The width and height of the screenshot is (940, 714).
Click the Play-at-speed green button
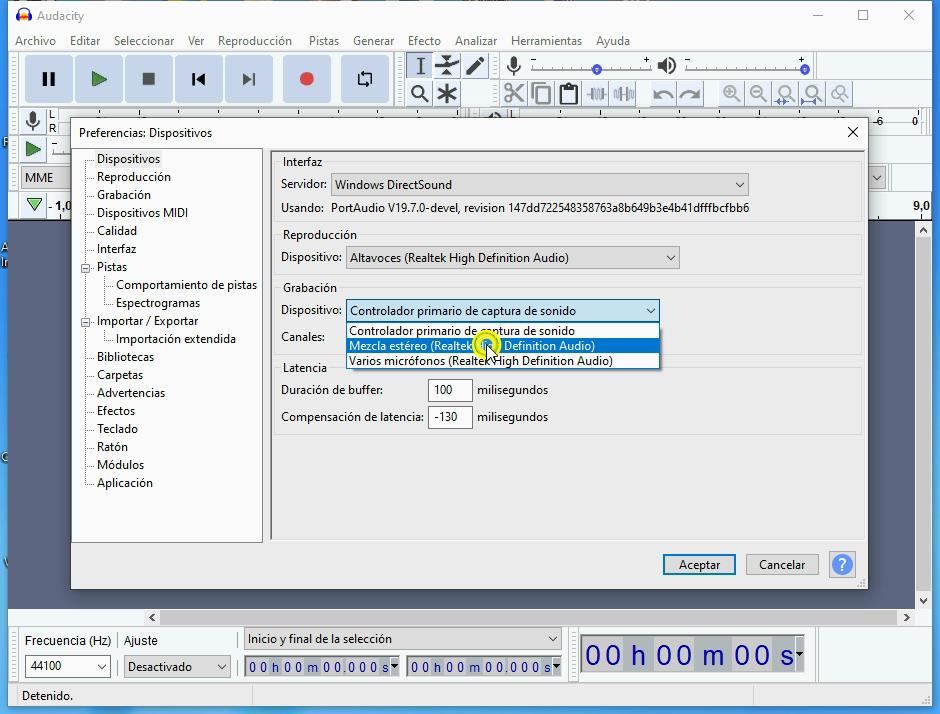tap(33, 149)
